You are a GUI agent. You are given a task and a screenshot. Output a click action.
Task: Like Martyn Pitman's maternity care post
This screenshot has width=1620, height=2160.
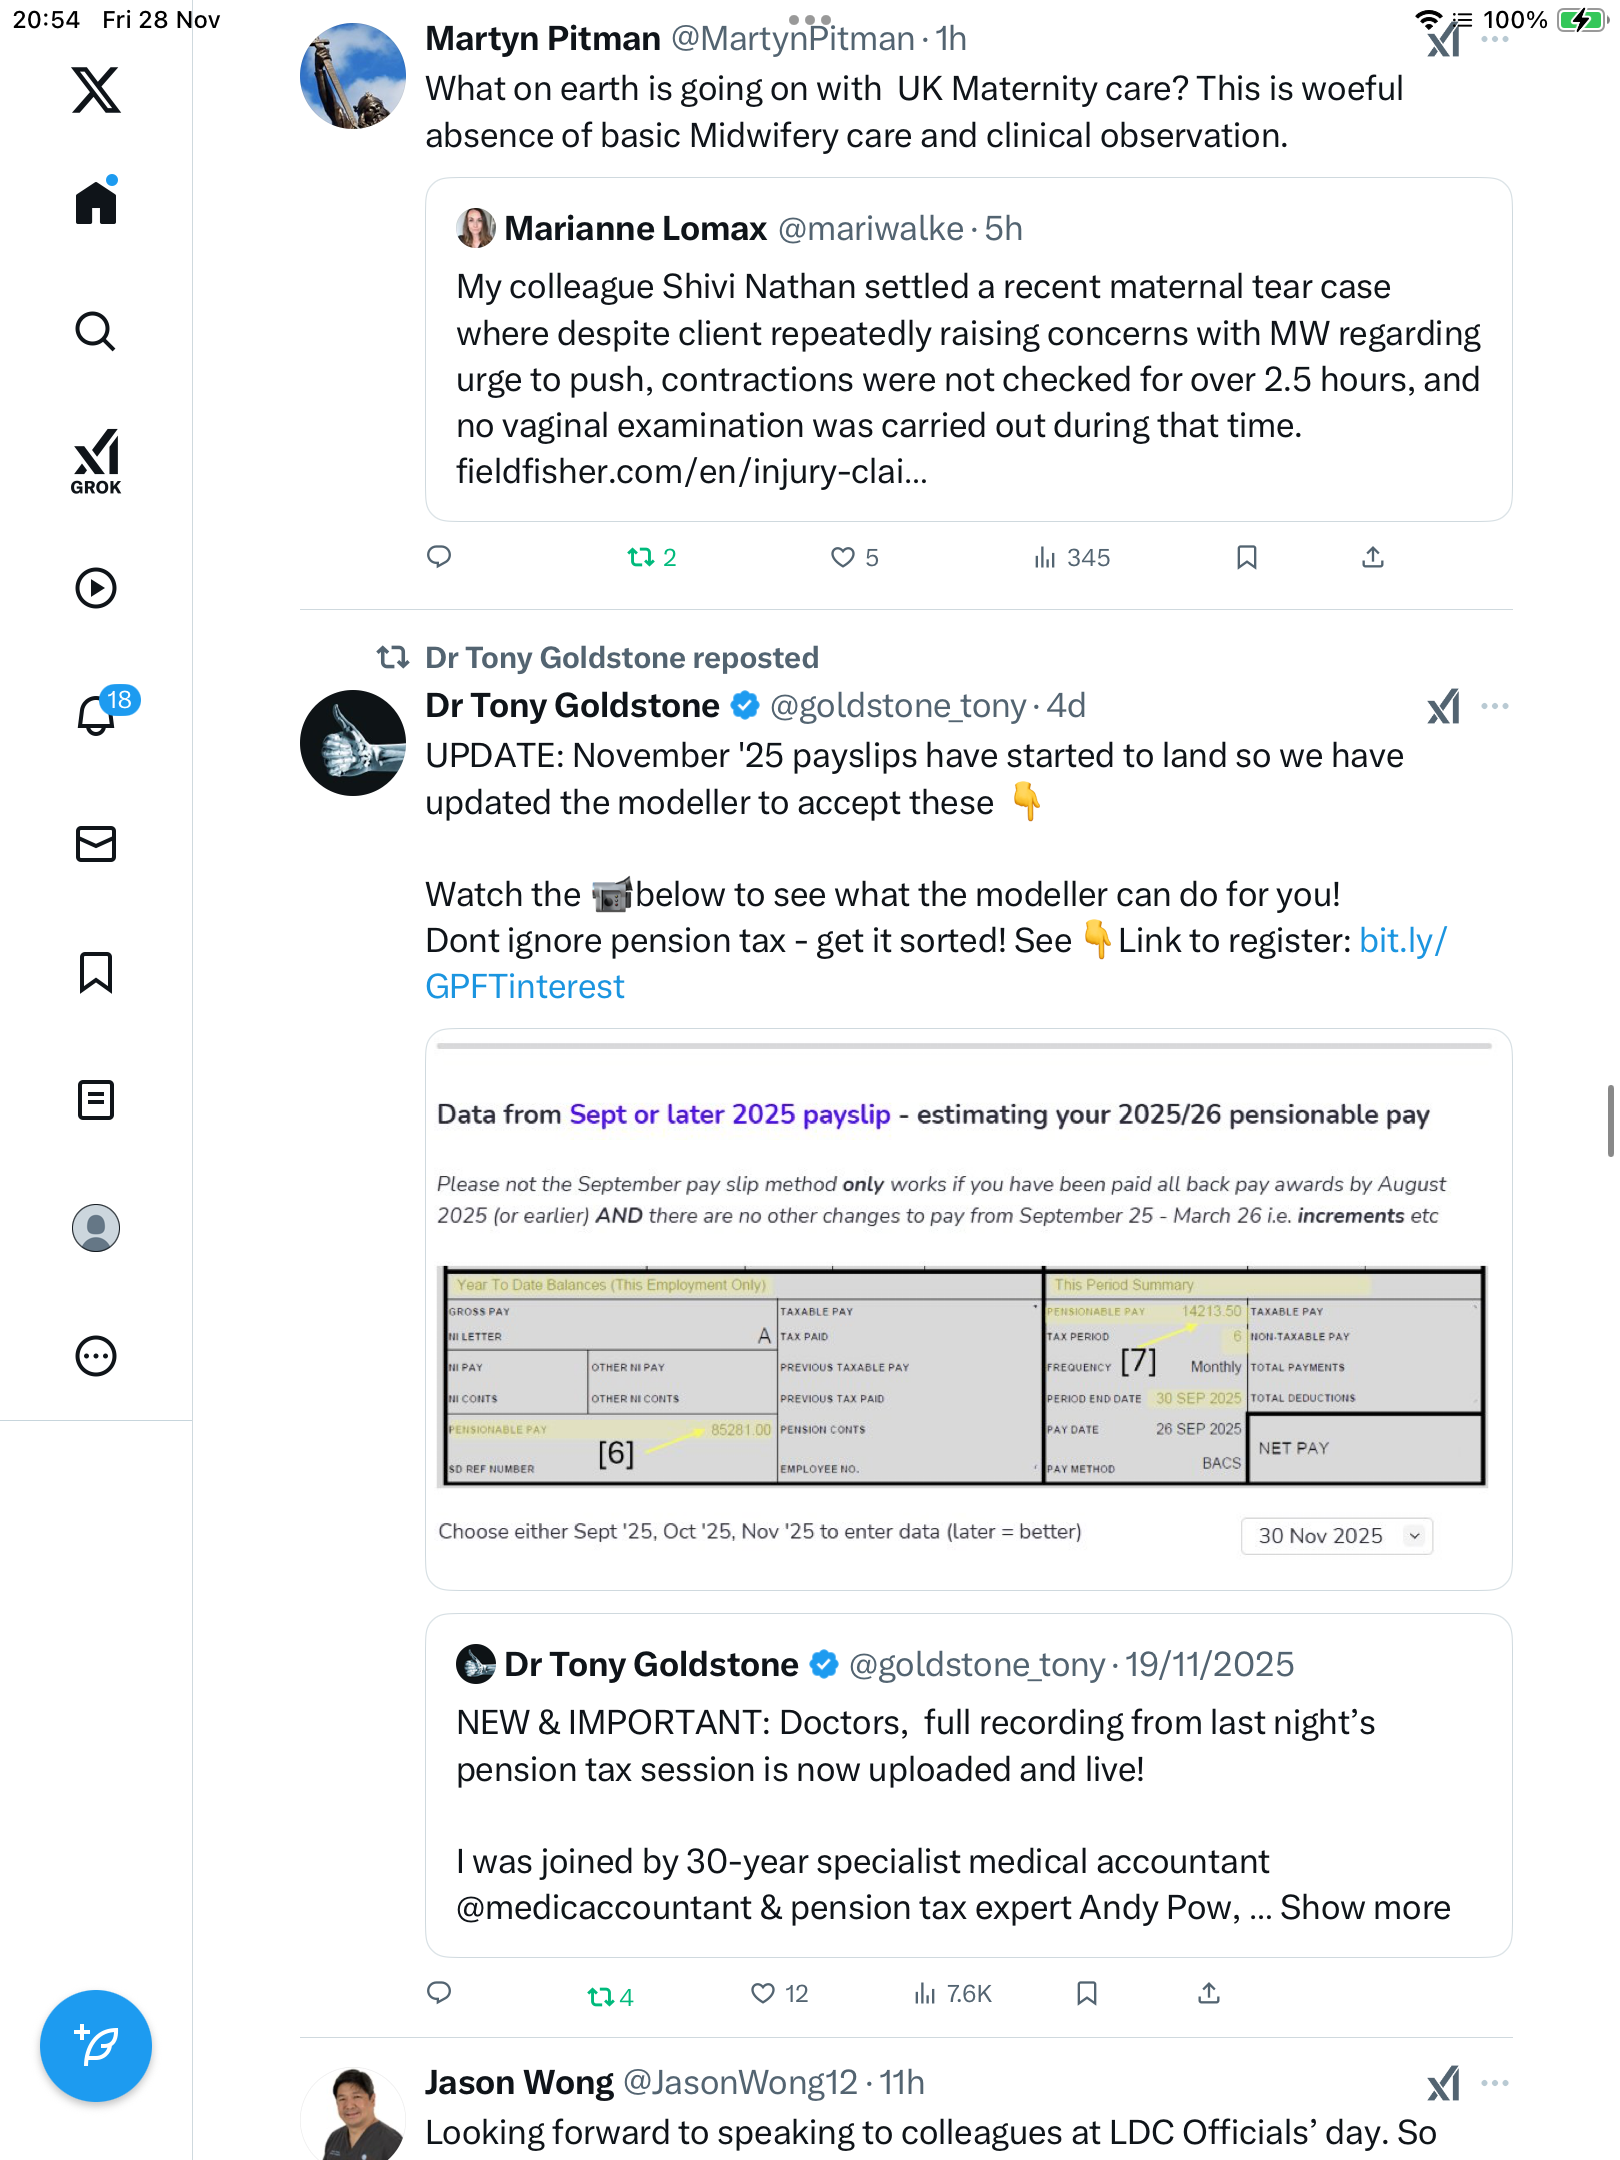coord(843,557)
